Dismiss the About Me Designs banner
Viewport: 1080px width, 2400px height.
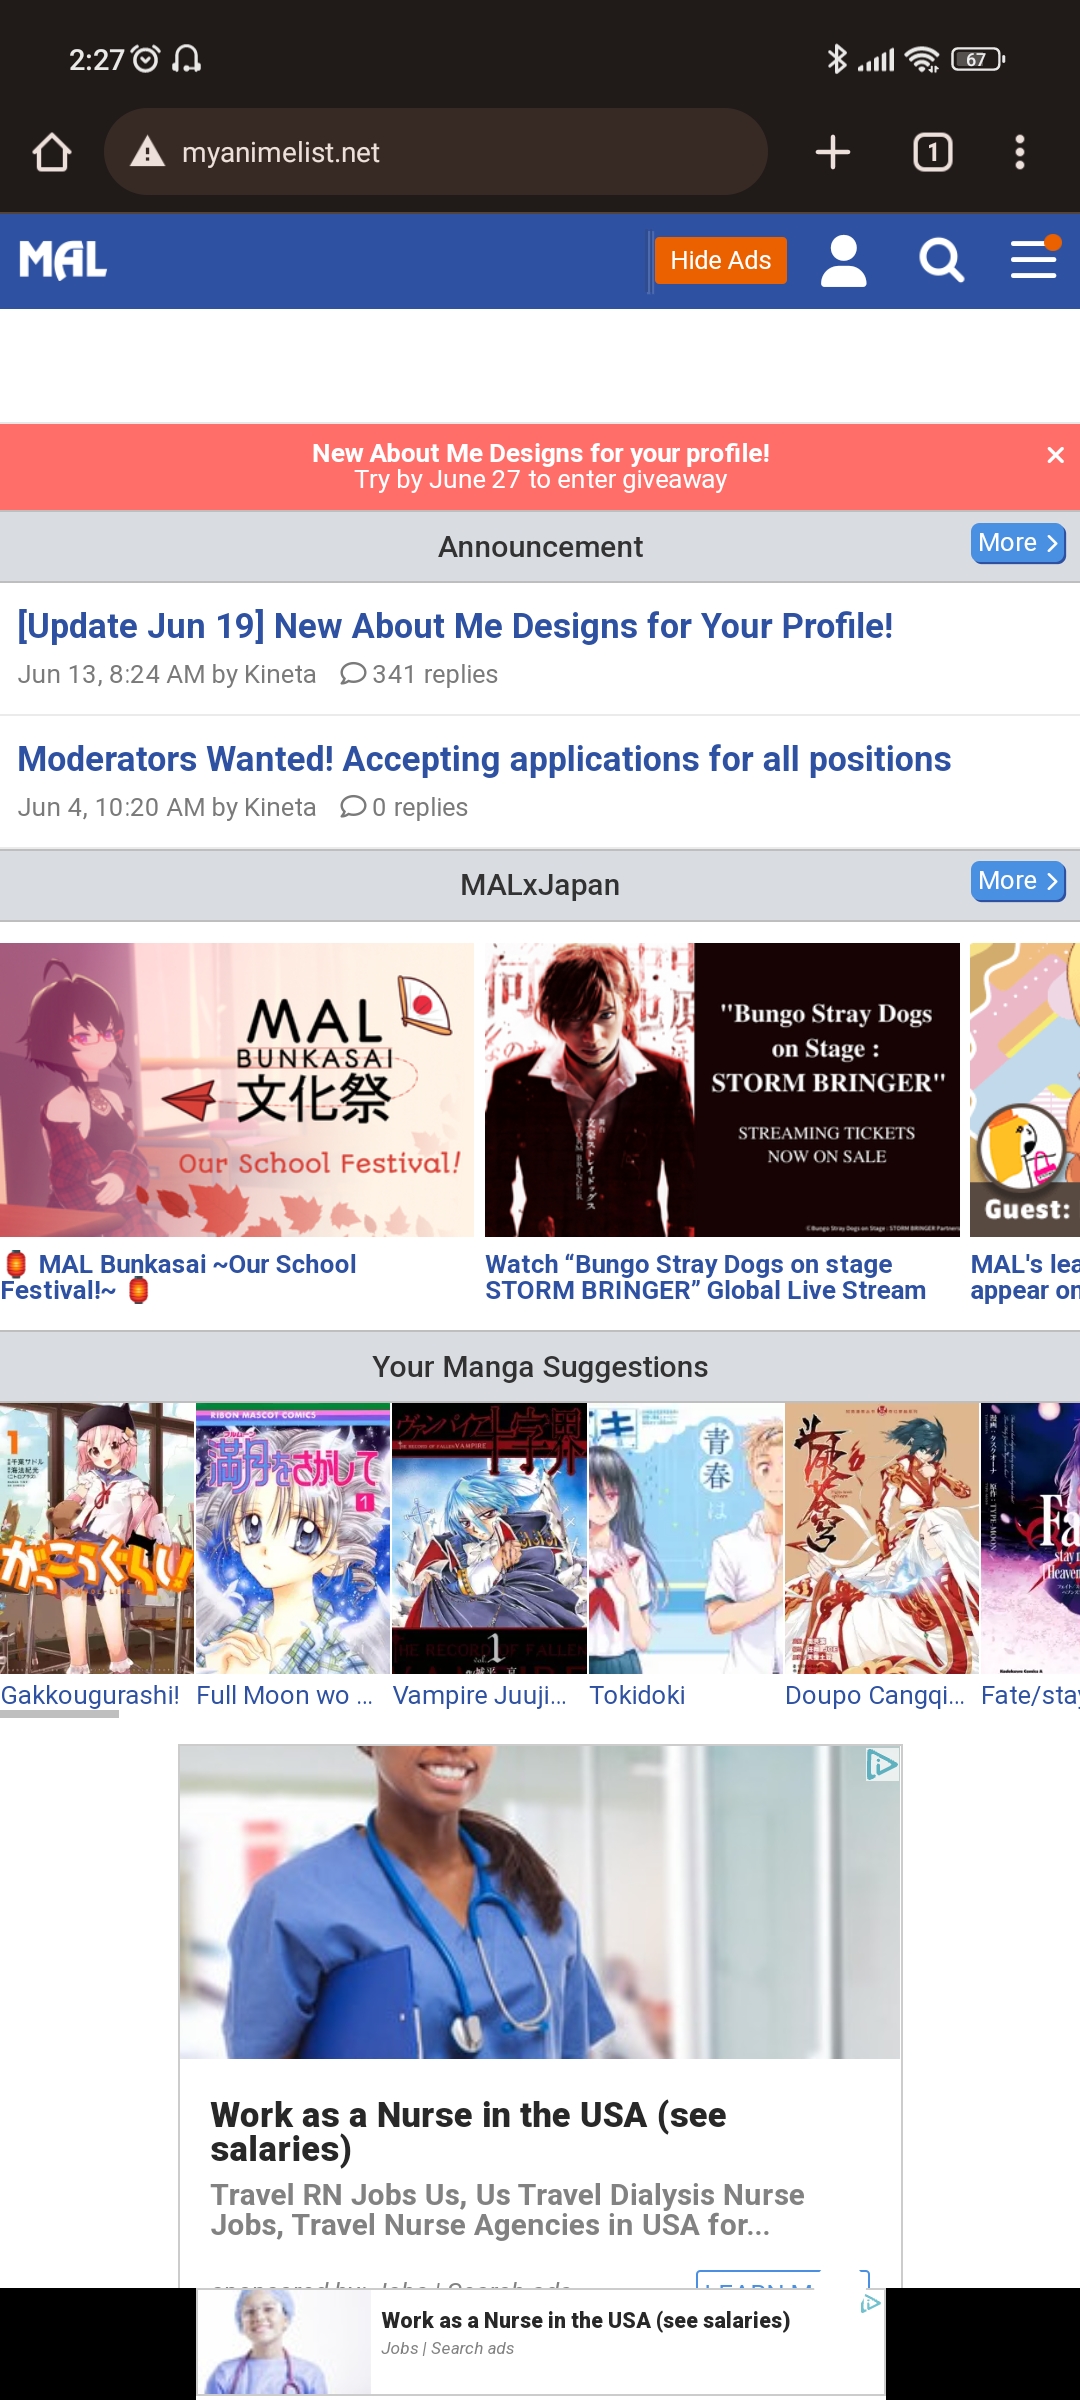pos(1055,455)
